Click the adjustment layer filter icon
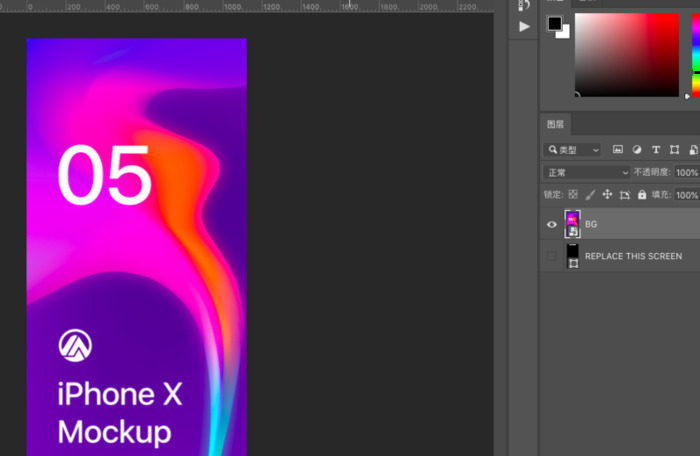The height and width of the screenshot is (456, 700). [637, 150]
